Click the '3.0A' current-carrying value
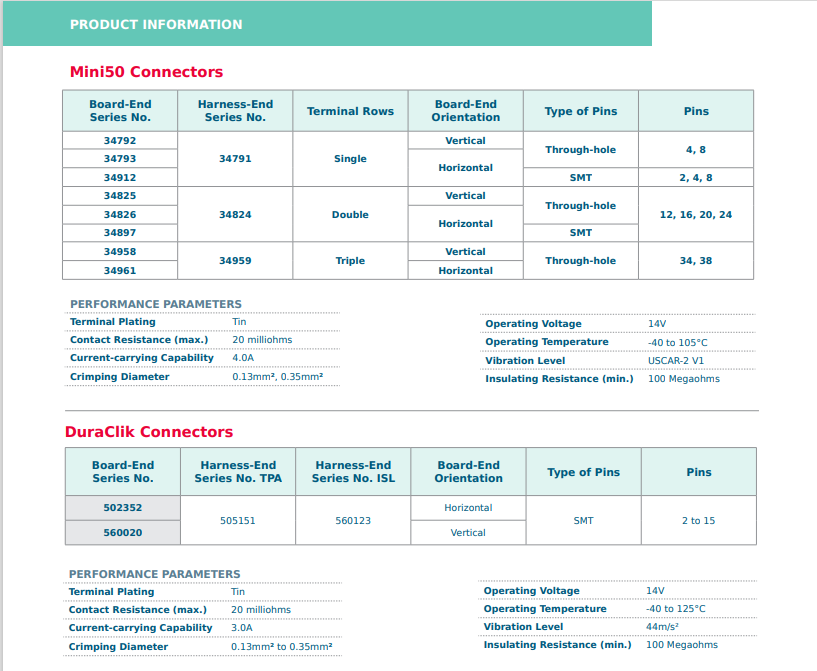 point(242,628)
